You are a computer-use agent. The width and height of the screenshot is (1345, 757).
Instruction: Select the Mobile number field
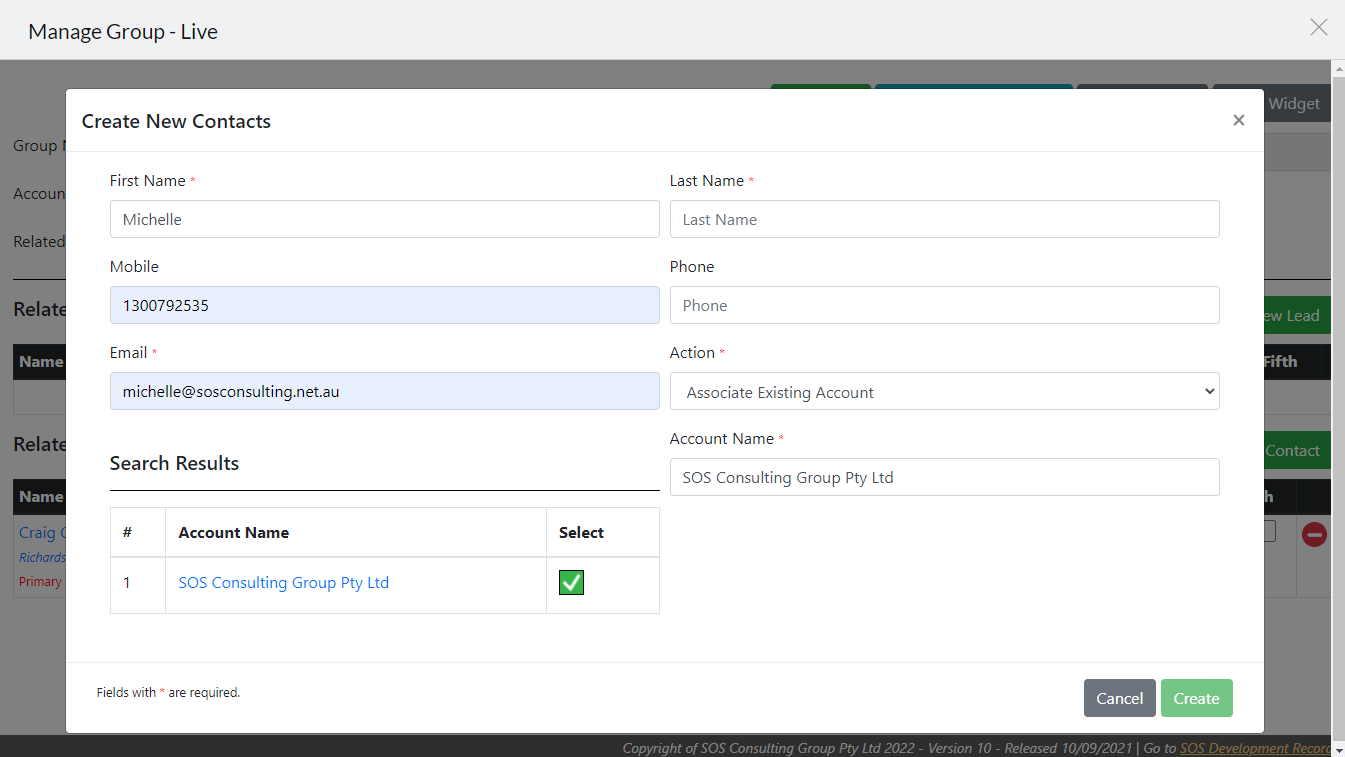point(384,305)
